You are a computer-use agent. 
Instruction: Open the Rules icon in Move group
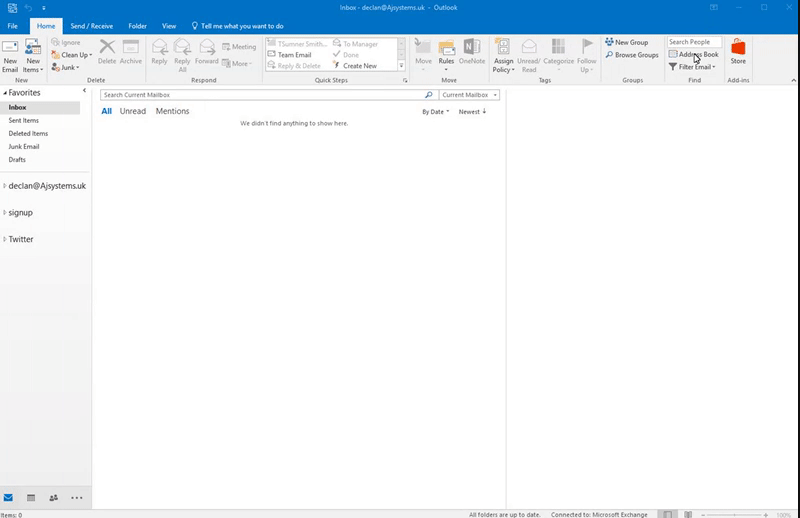click(x=446, y=50)
